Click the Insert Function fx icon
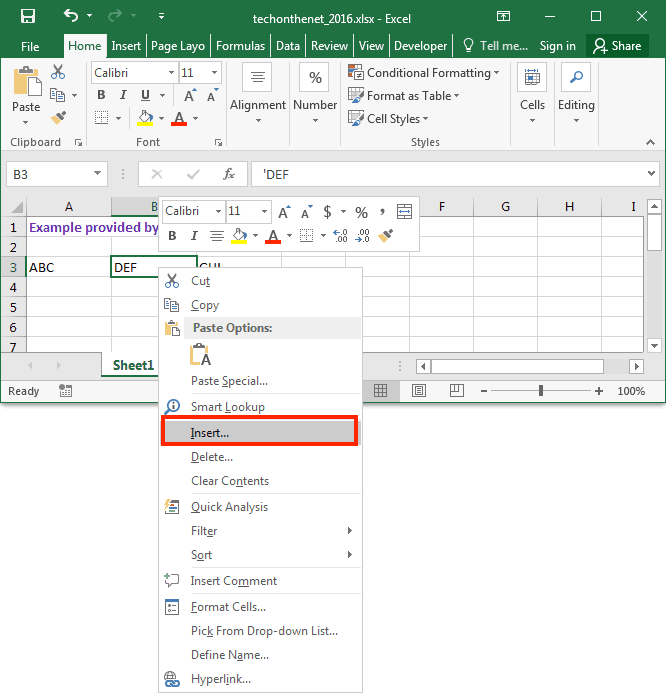This screenshot has width=666, height=693. click(x=228, y=174)
